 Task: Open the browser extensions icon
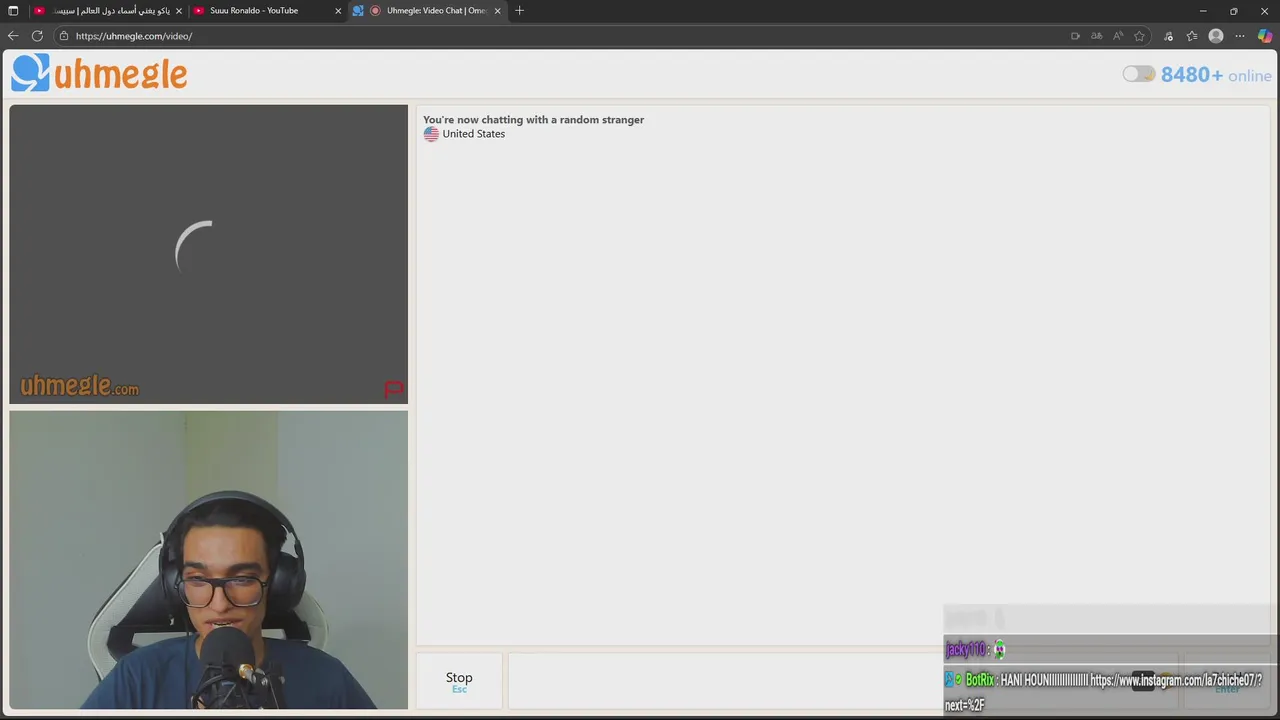click(1168, 36)
